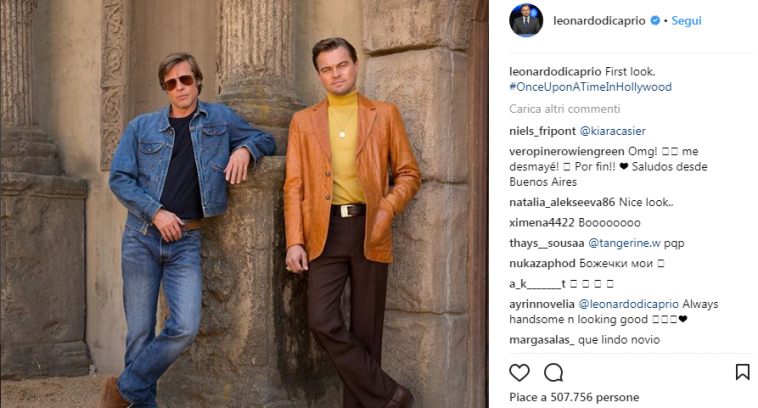View natalia_alekseeva86 profile
758x408 pixels.
coord(562,202)
